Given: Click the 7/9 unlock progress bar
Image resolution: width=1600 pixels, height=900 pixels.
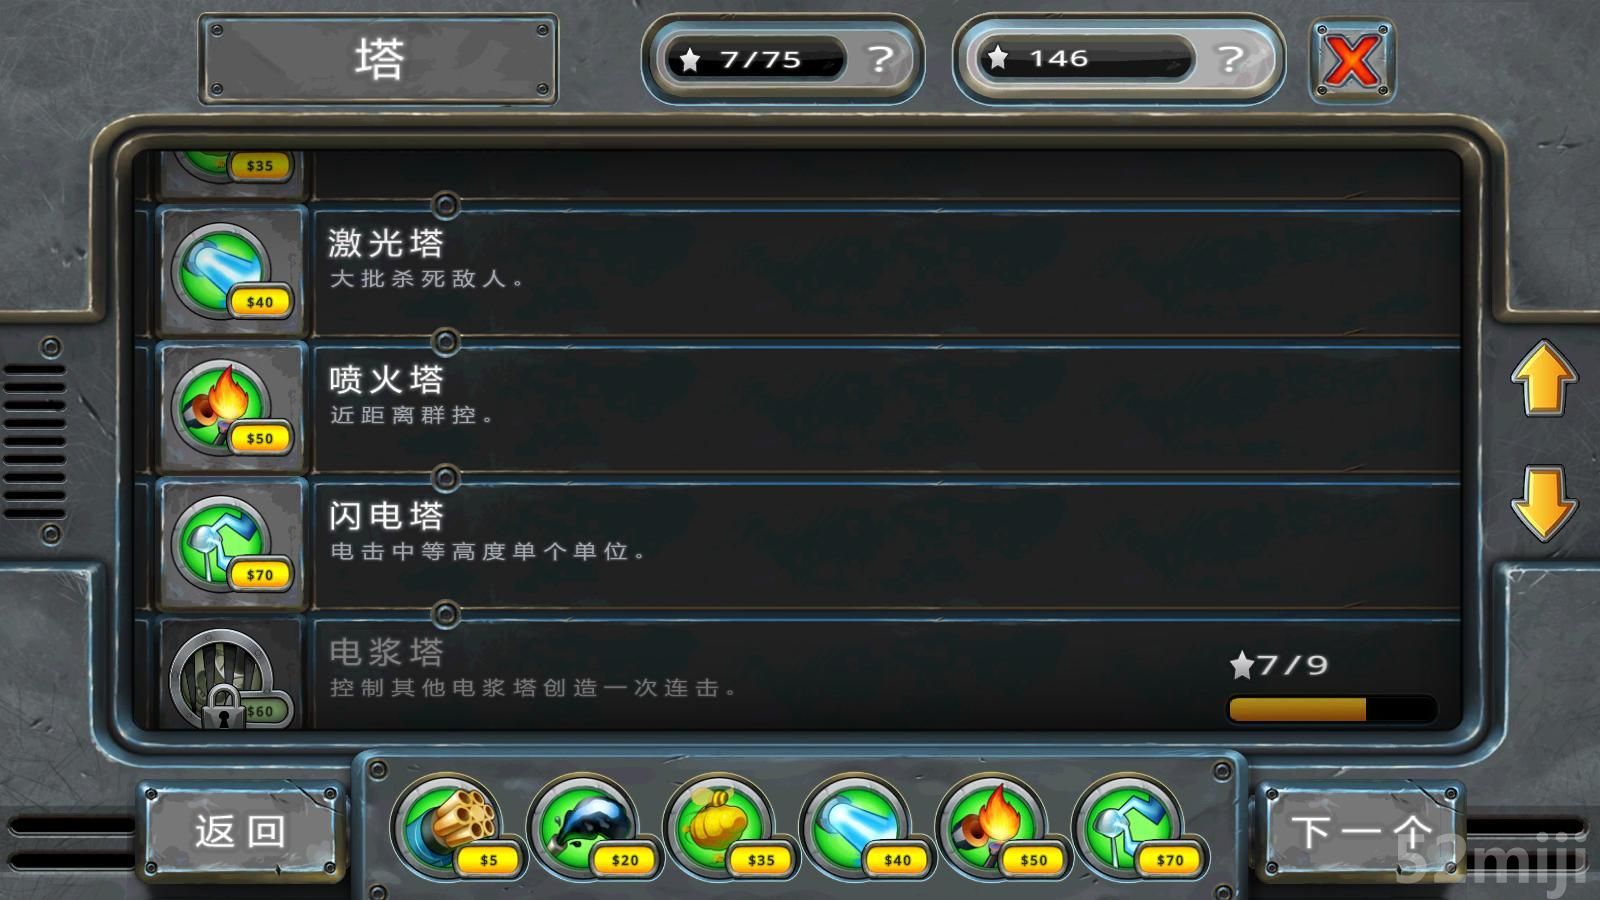Looking at the screenshot, I should click(x=1332, y=709).
